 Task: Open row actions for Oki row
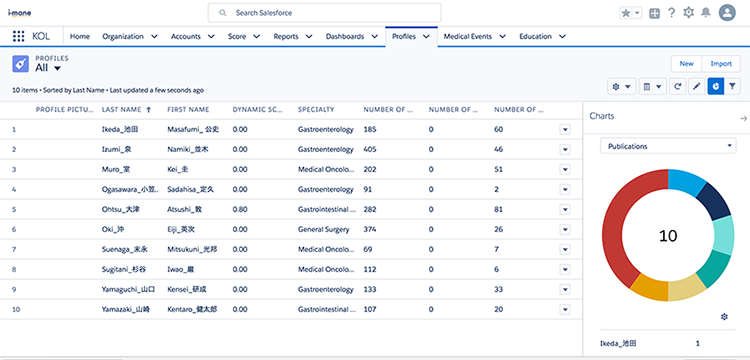pos(564,229)
